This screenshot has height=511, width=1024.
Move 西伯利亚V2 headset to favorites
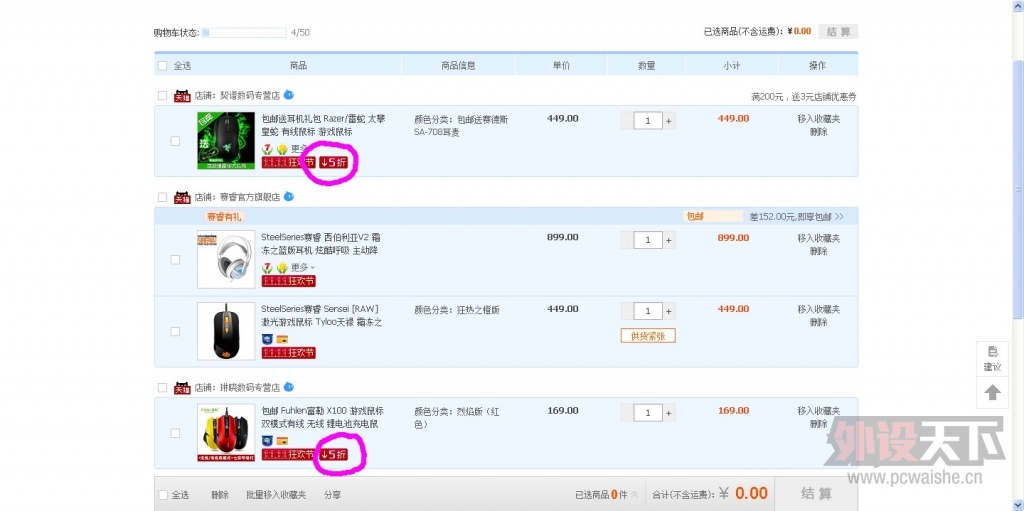coord(818,239)
